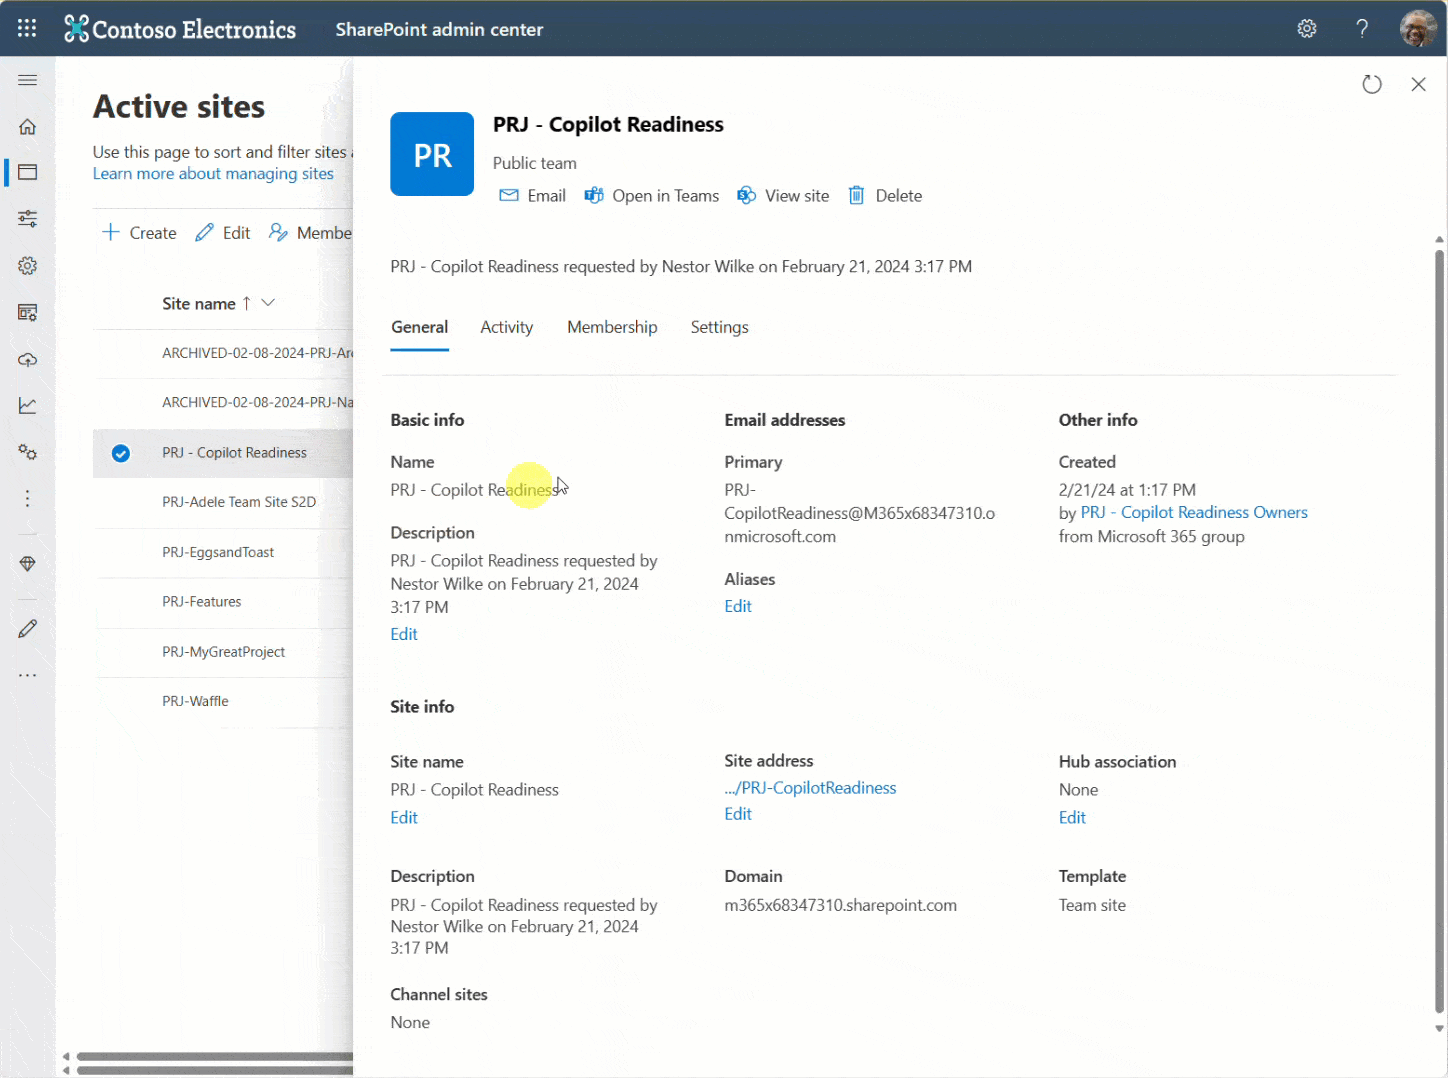Image resolution: width=1448 pixels, height=1078 pixels.
Task: Click the Help question mark icon
Action: (x=1361, y=28)
